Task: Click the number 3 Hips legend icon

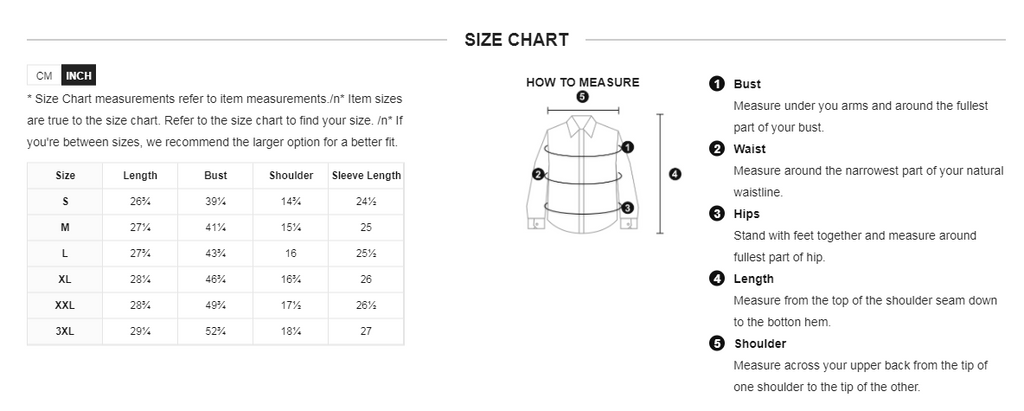Action: point(716,213)
